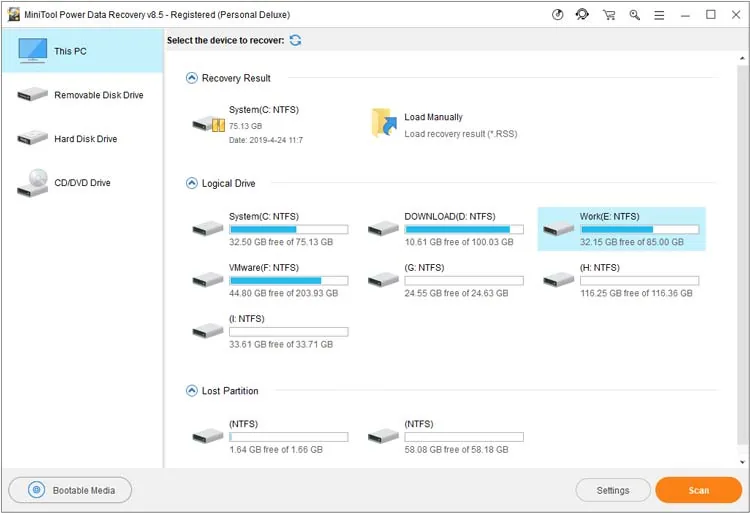Collapse the Lost Partition section
Viewport: 750px width, 513px height.
191,391
